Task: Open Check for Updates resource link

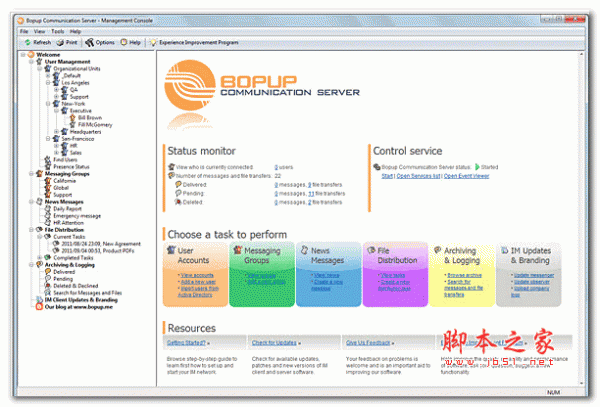Action: (x=274, y=343)
